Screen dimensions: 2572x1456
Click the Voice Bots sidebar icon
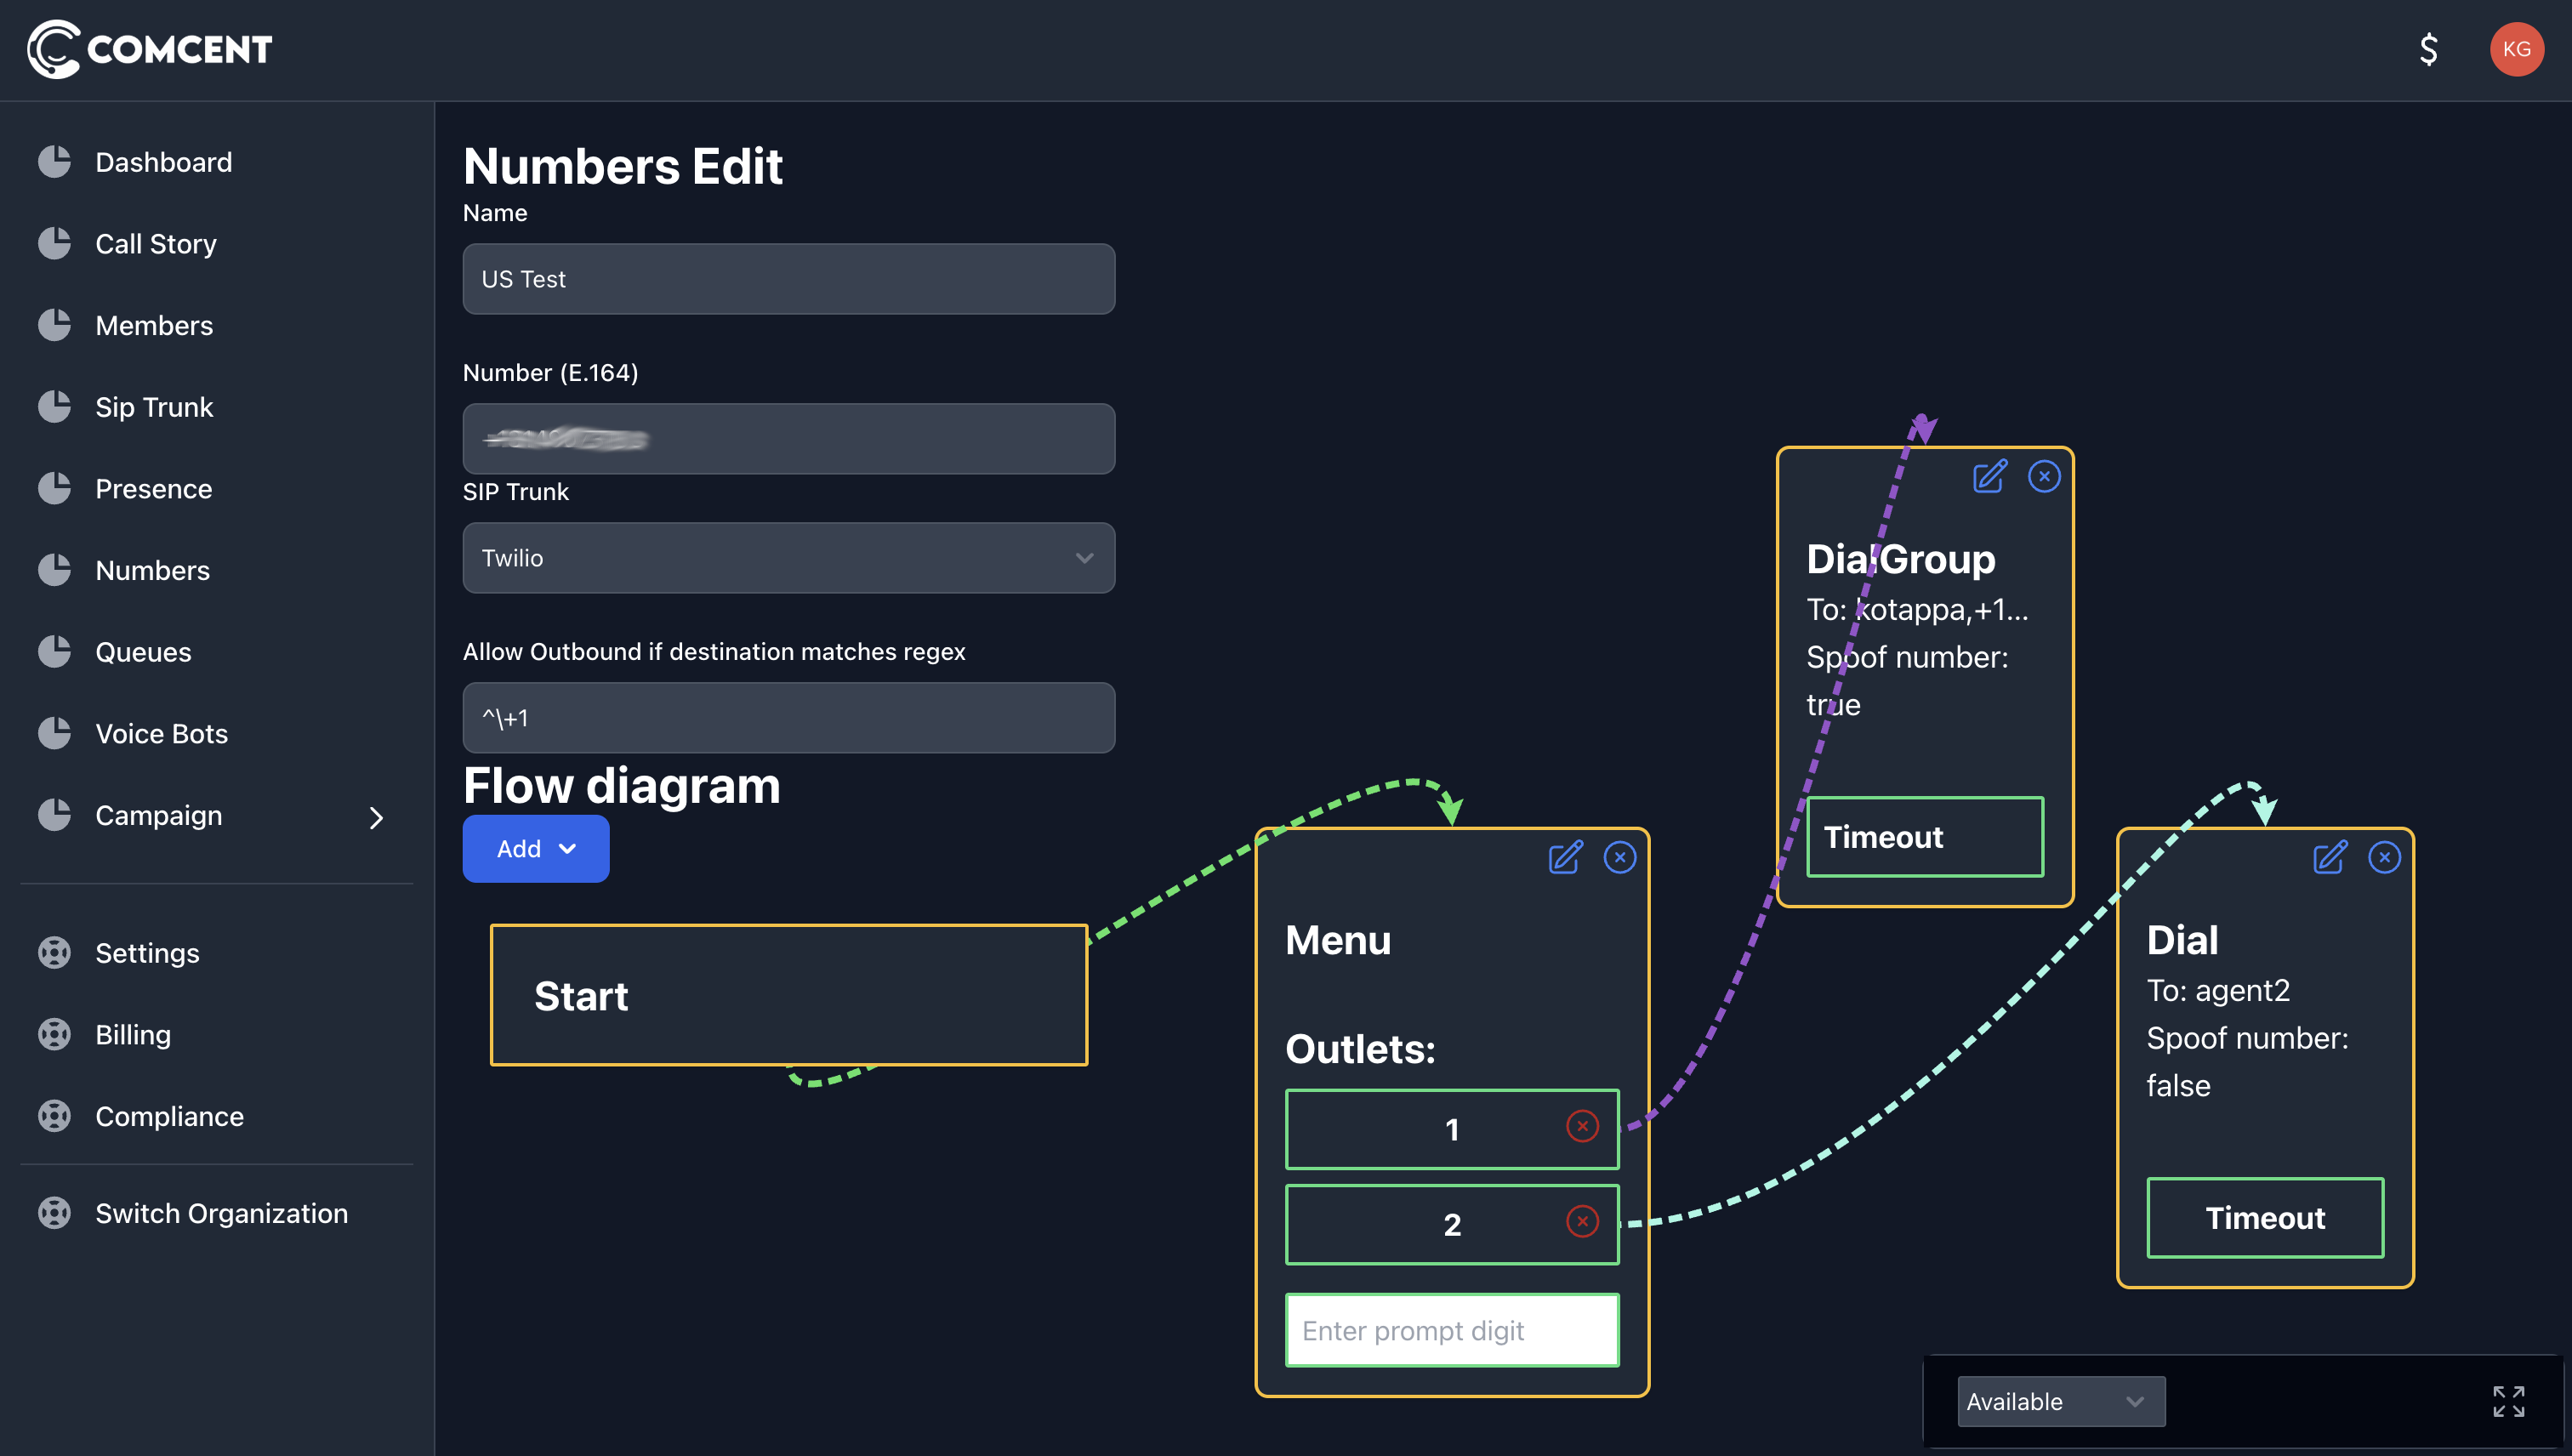point(55,734)
